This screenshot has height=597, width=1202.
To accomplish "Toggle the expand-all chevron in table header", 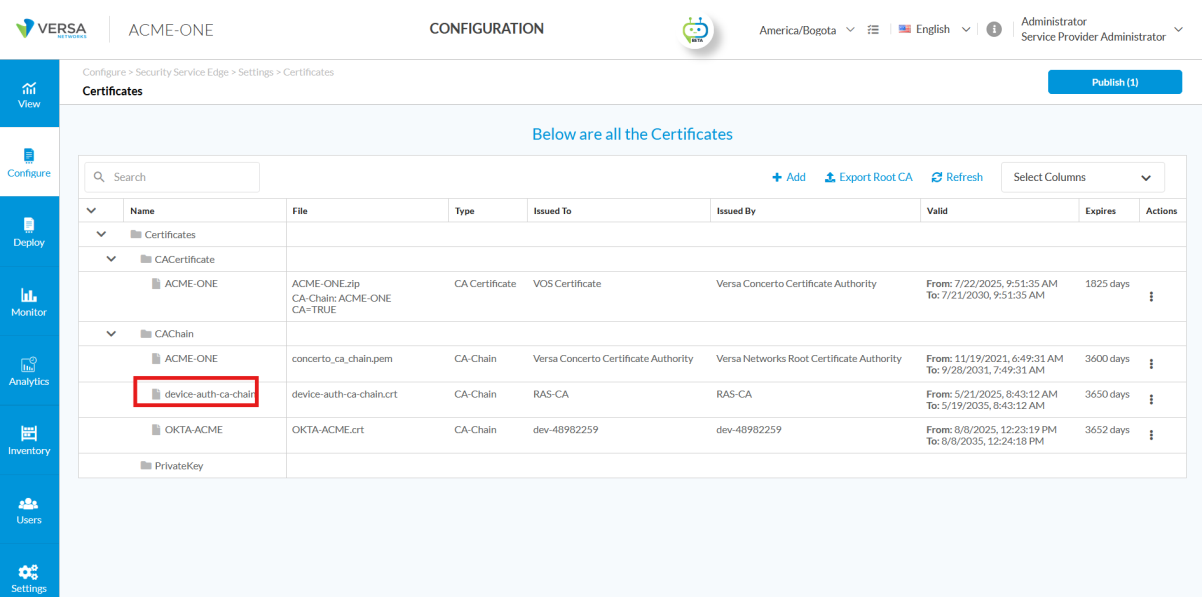I will coord(92,211).
